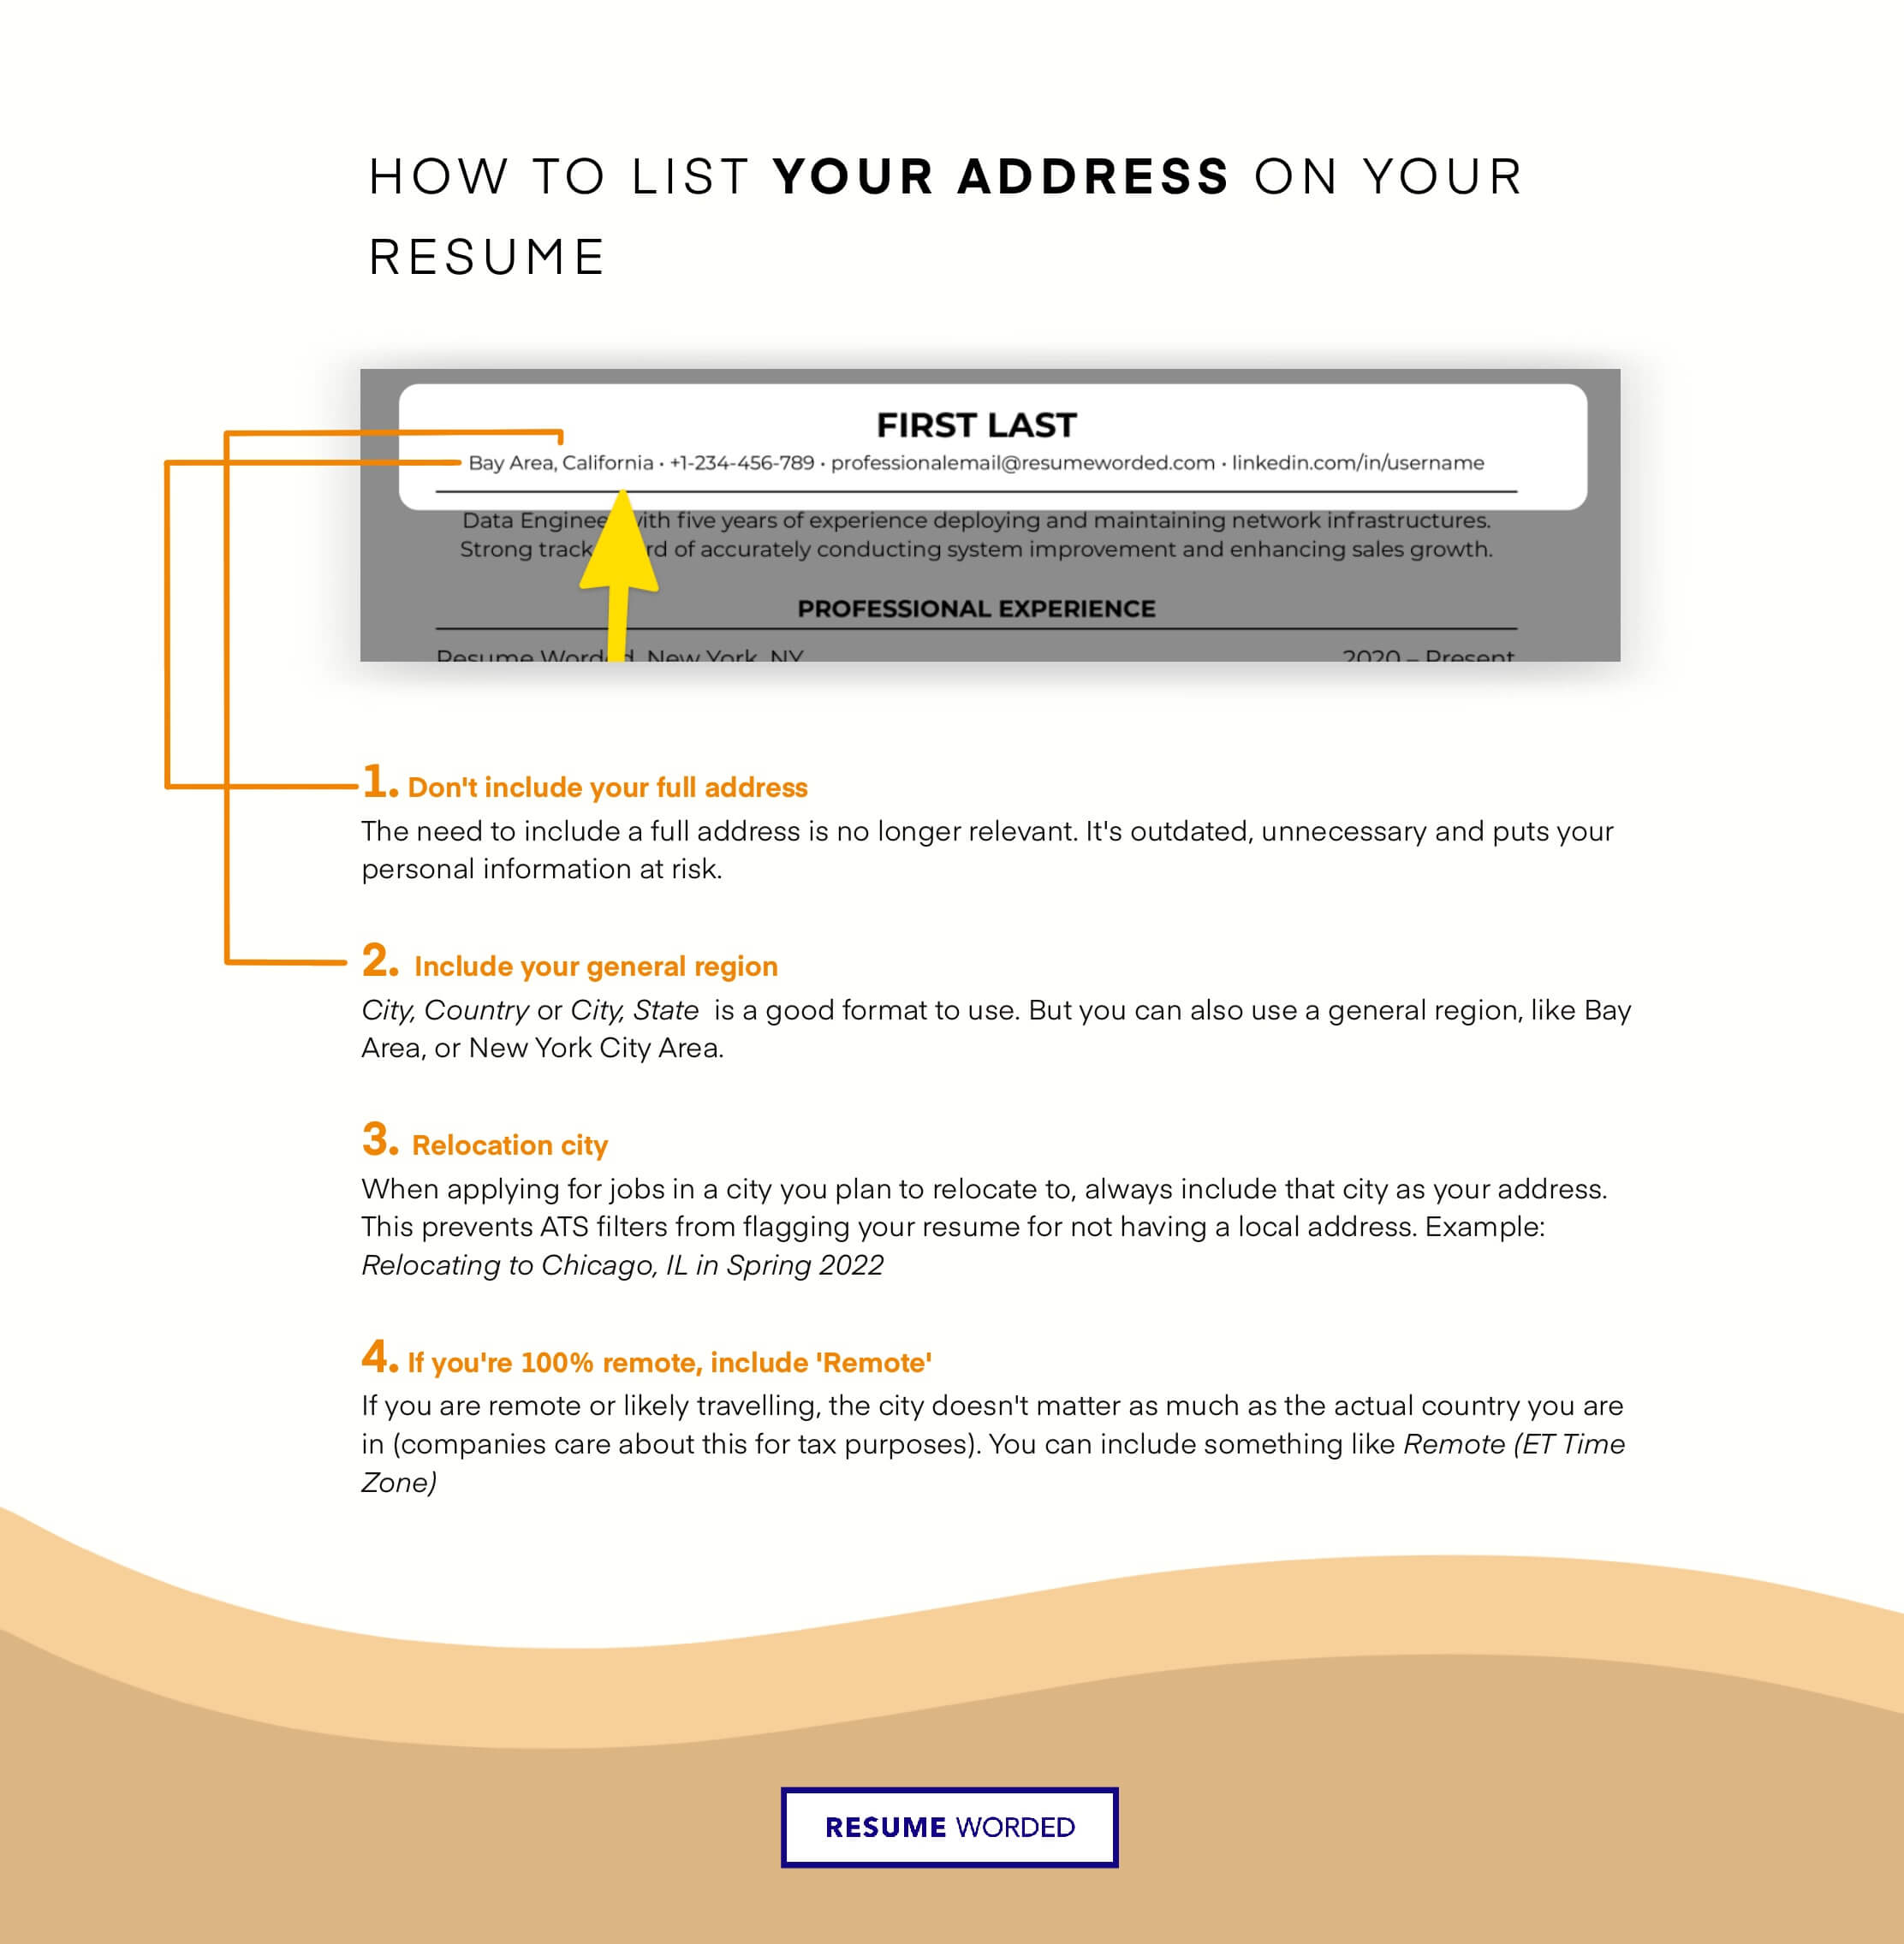Click 'Include your general region' heading
1904x1944 pixels.
coord(591,955)
